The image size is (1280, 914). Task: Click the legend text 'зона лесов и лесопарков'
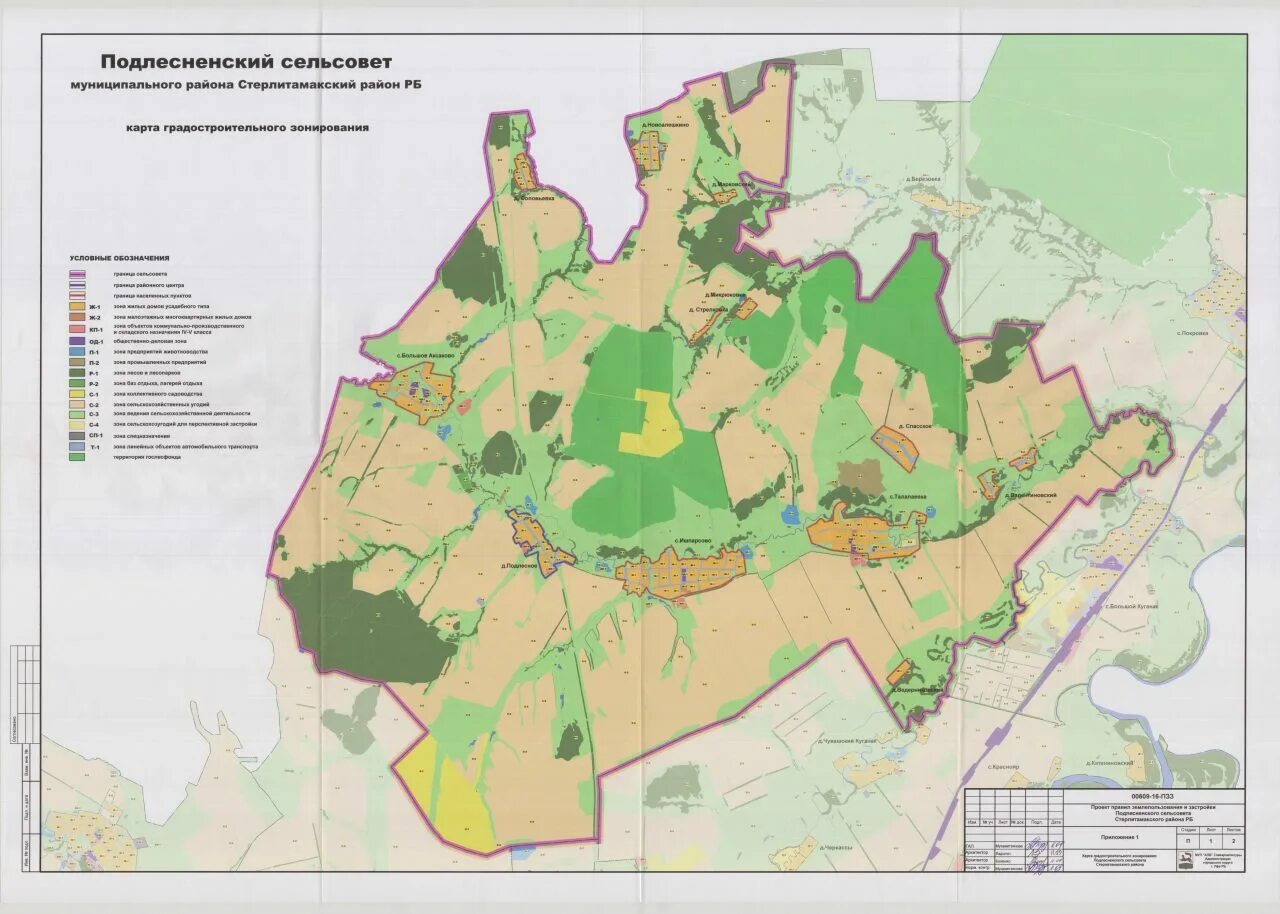(x=146, y=373)
